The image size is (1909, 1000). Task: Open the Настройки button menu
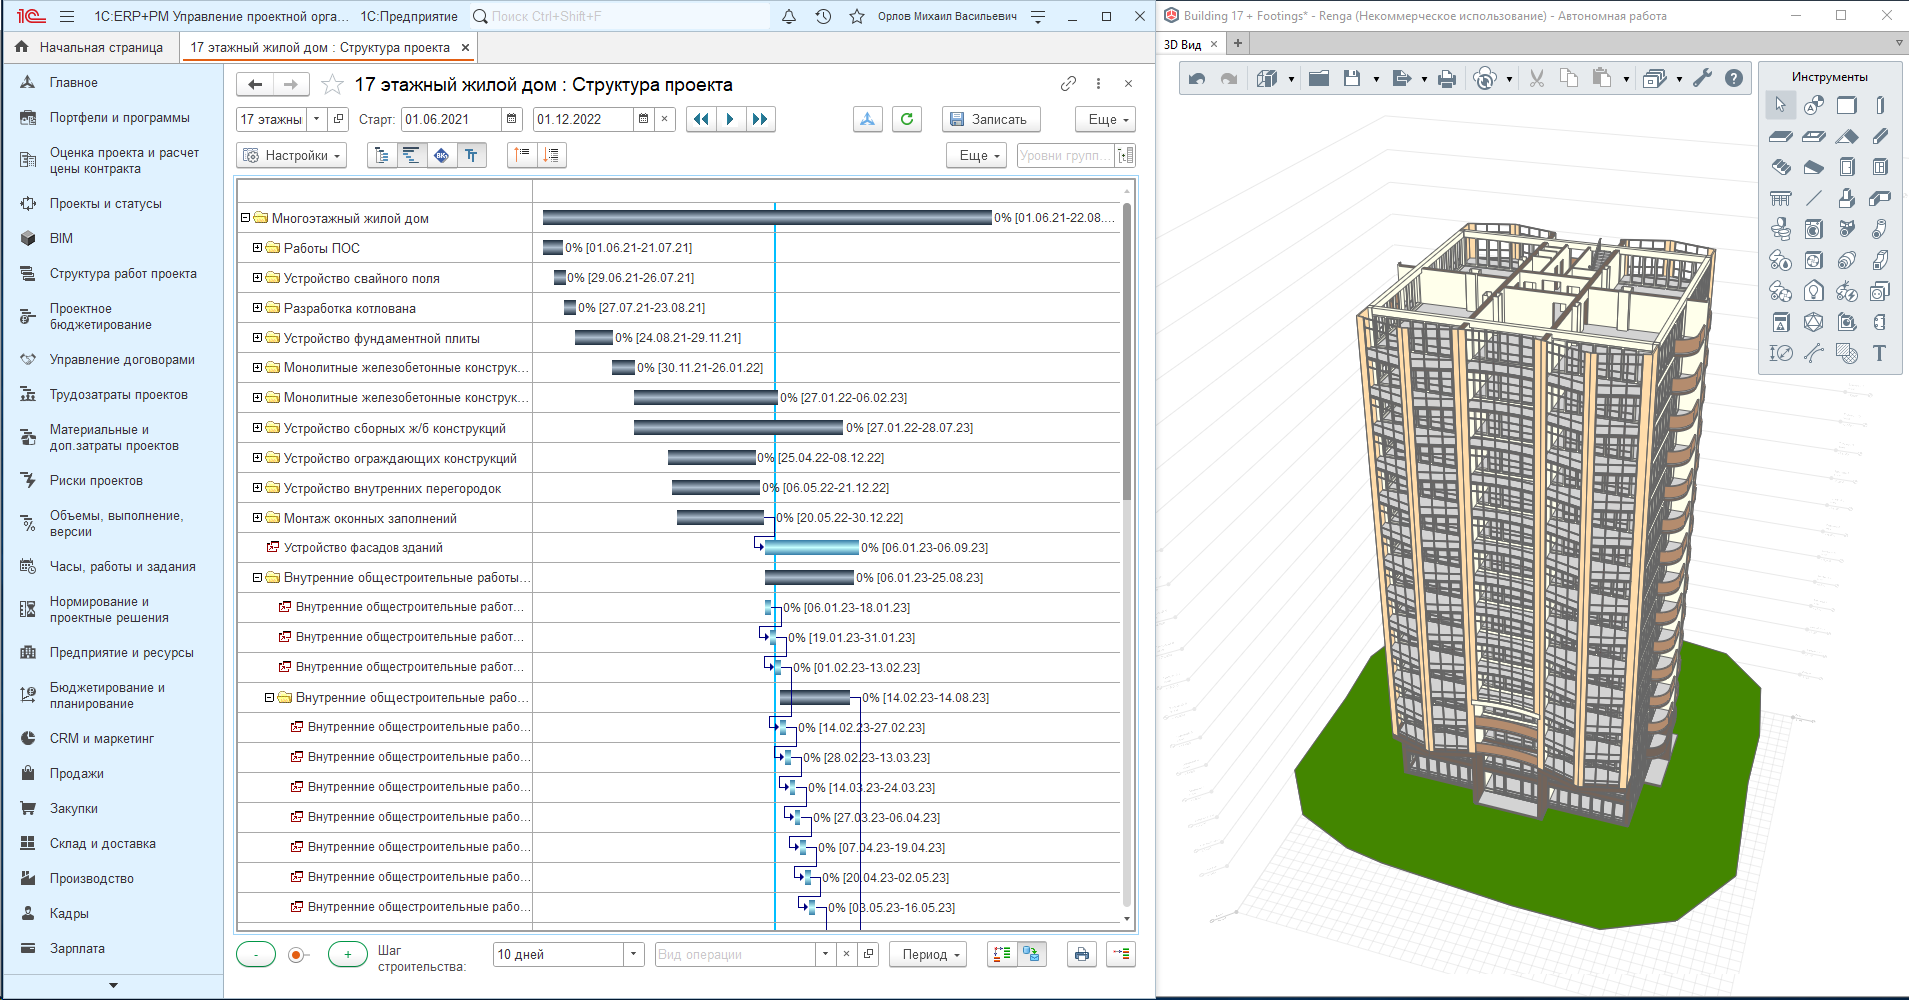292,155
